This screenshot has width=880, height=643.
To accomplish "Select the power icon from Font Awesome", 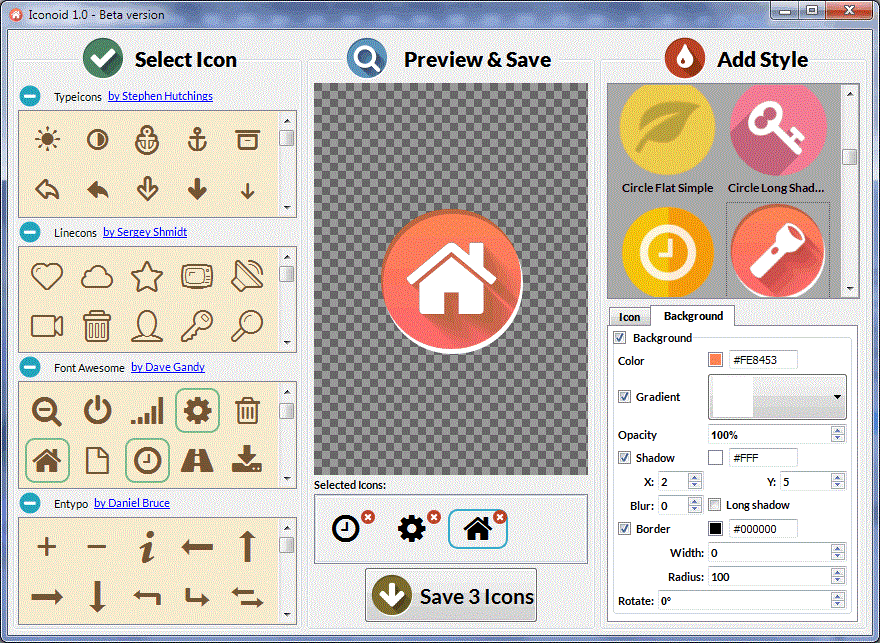I will point(96,410).
